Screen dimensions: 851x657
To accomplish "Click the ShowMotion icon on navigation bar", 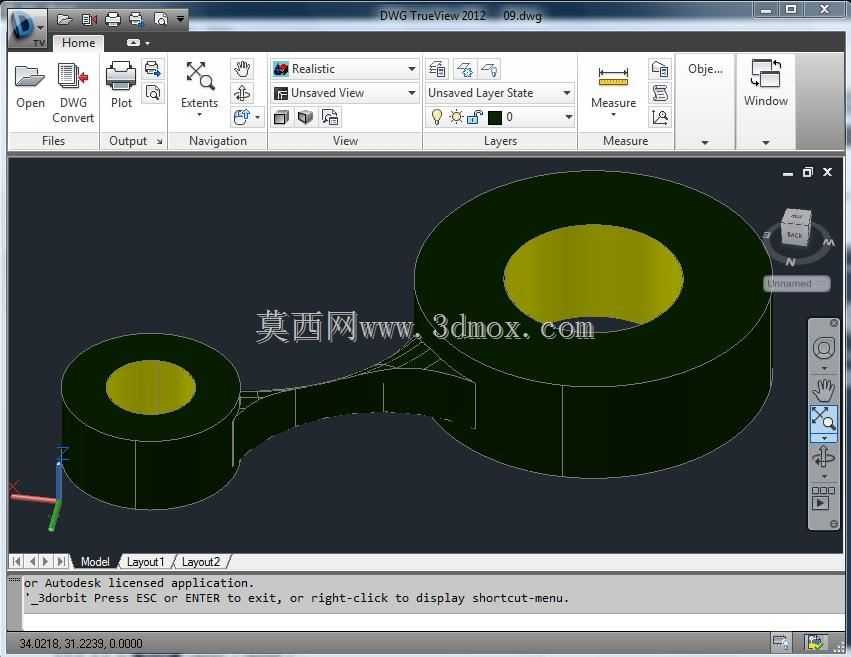I will tap(823, 498).
